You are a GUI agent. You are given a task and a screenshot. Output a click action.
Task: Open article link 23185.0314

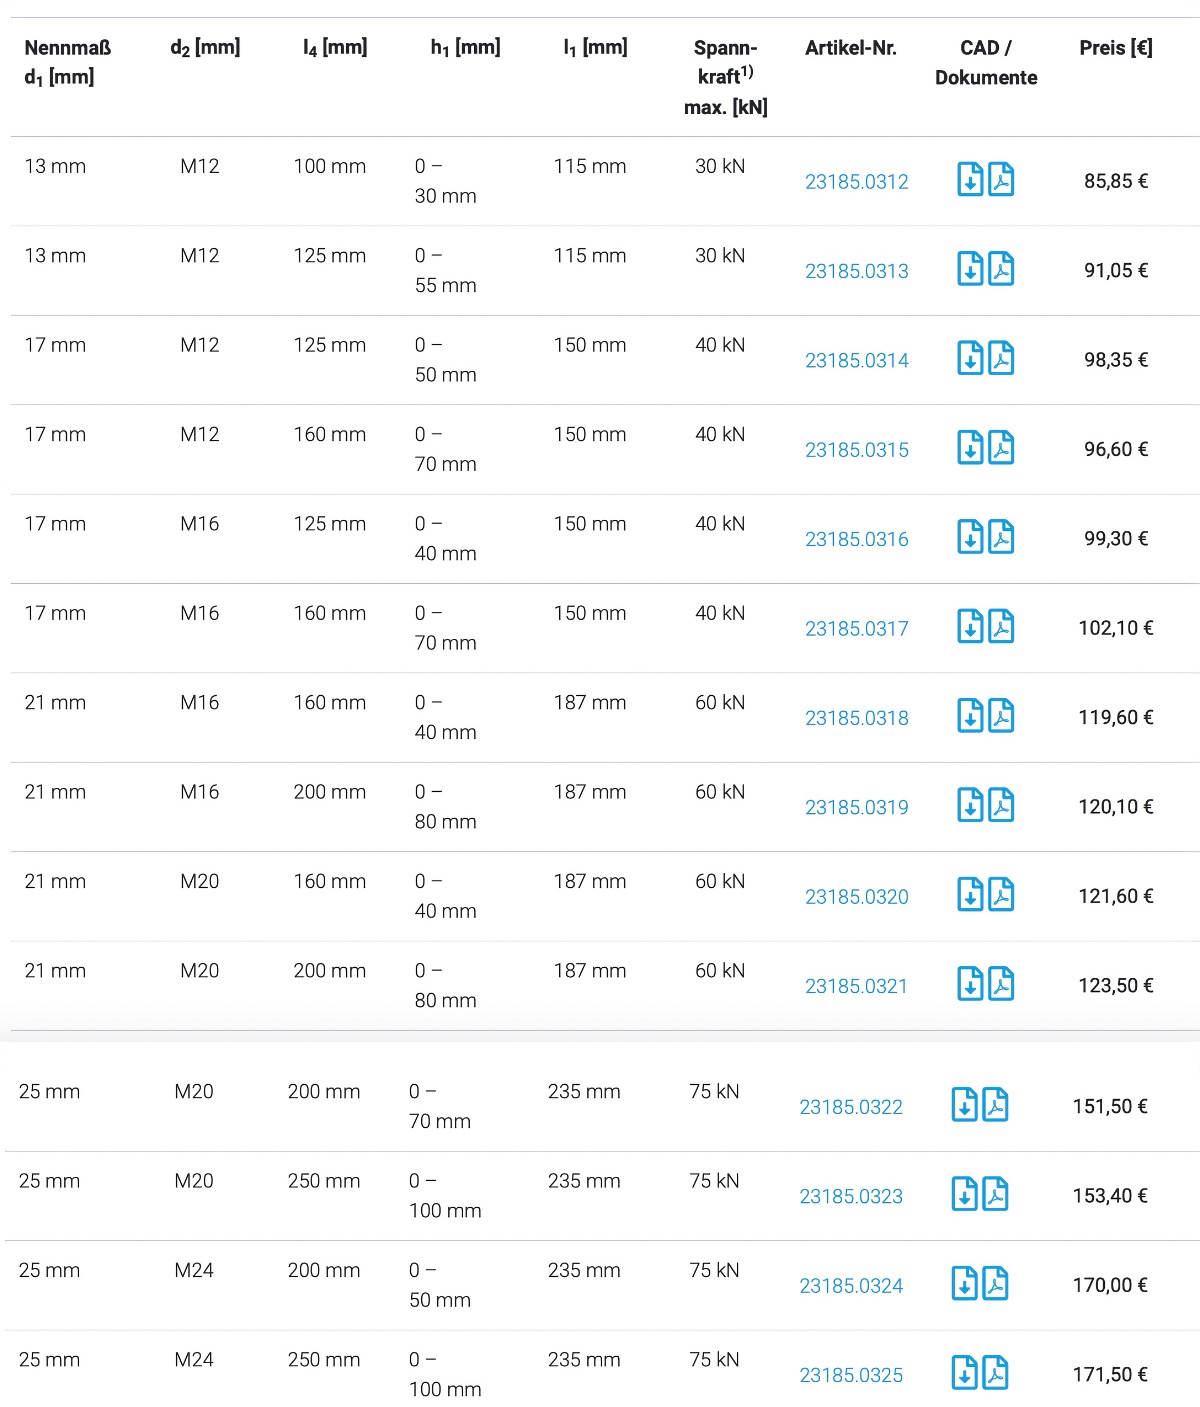pyautogui.click(x=857, y=361)
